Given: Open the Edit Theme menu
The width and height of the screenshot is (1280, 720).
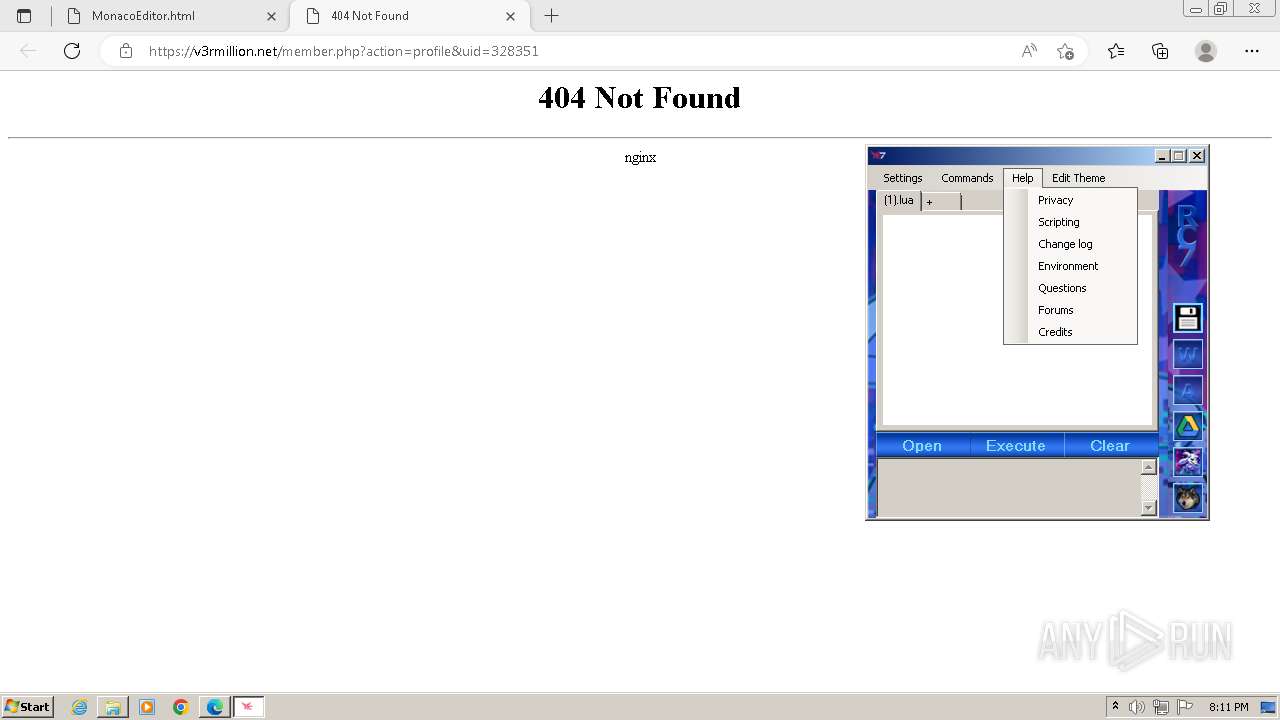Looking at the screenshot, I should (1078, 178).
